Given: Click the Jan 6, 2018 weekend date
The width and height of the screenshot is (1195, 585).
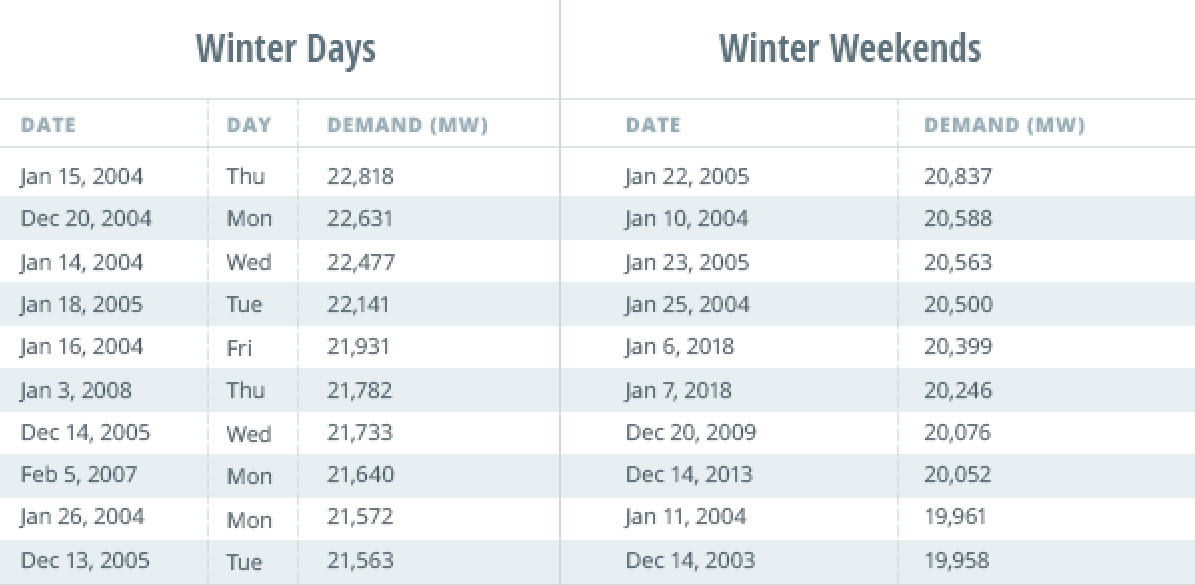Looking at the screenshot, I should [679, 348].
